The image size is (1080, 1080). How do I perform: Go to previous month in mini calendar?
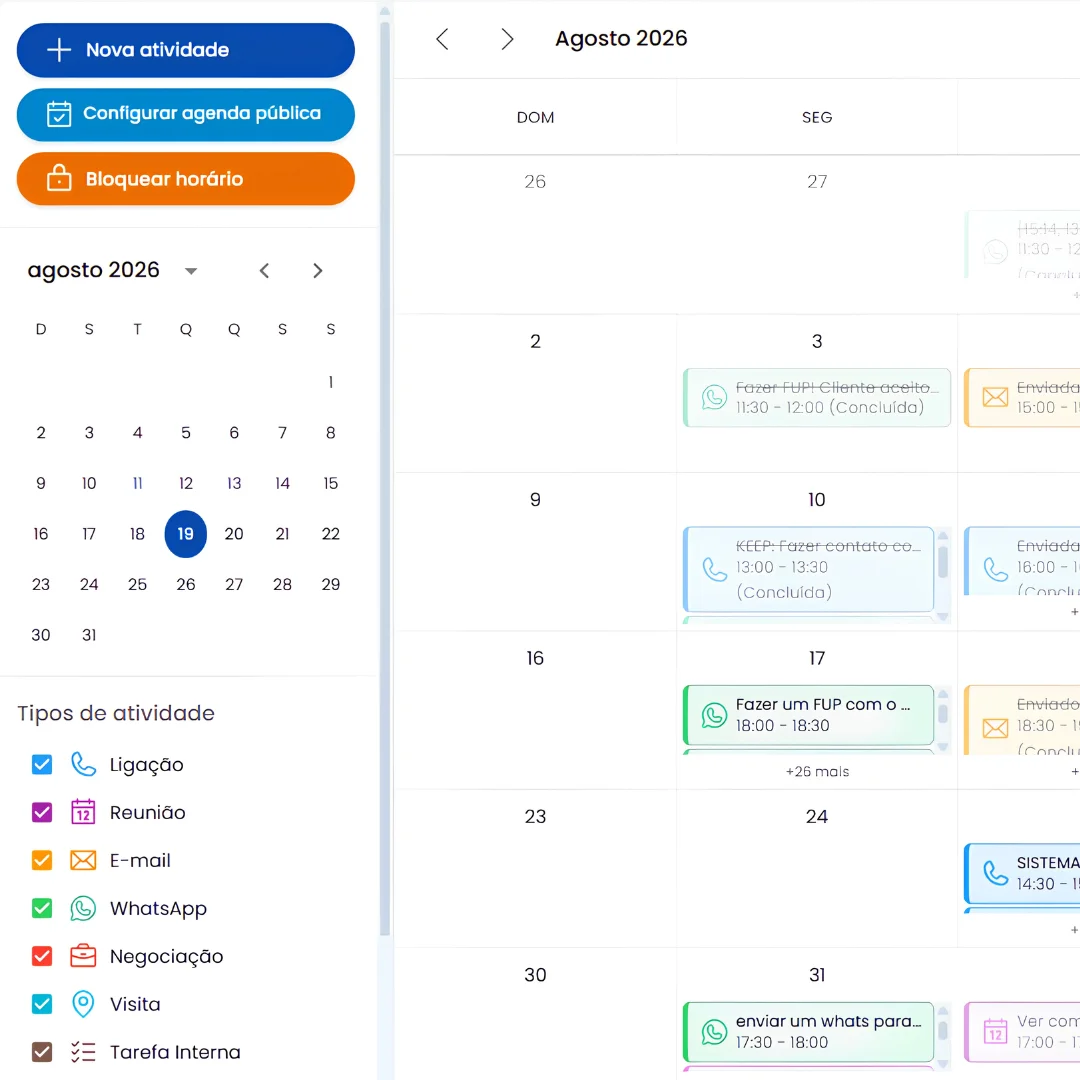point(264,271)
